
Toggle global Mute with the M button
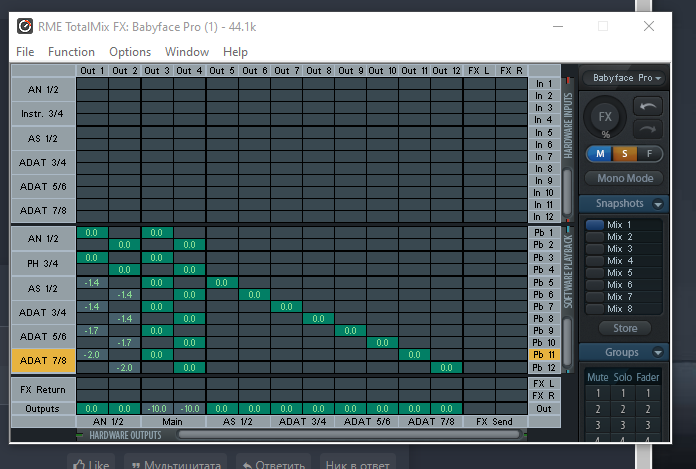point(600,154)
